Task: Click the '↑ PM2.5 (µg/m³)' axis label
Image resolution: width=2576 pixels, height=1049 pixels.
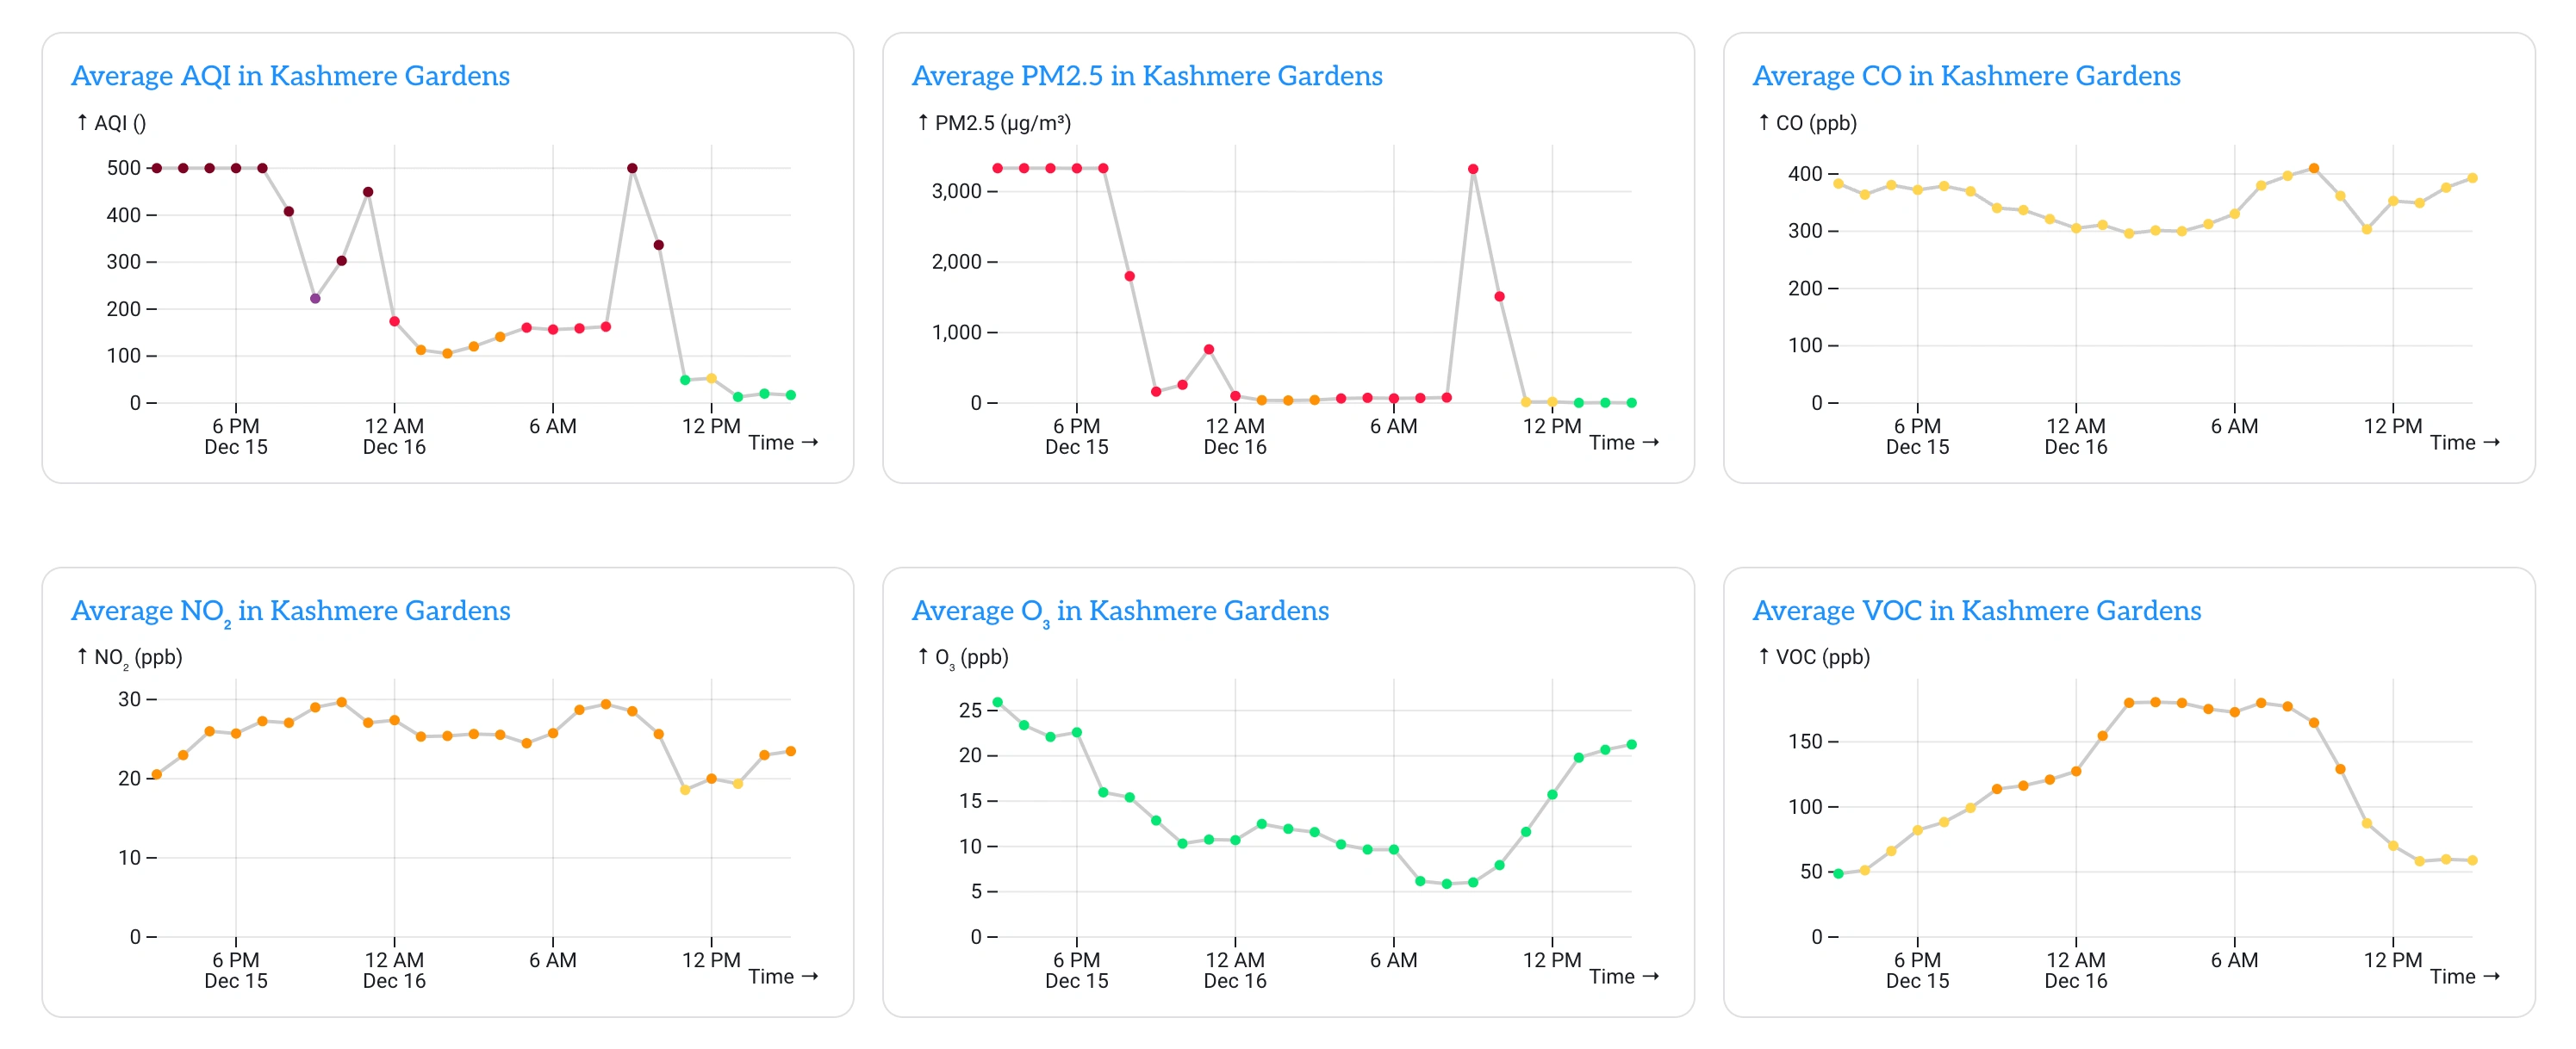Action: [994, 123]
